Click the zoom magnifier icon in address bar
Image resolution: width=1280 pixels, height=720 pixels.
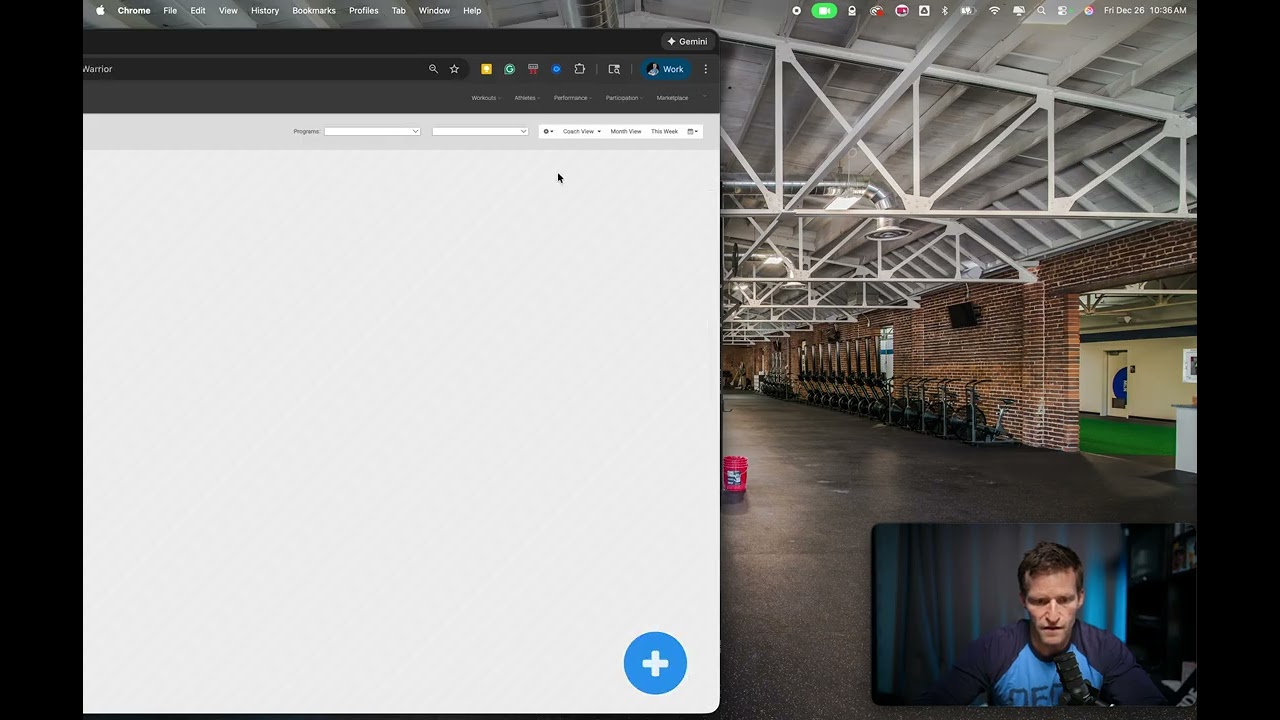click(x=433, y=69)
